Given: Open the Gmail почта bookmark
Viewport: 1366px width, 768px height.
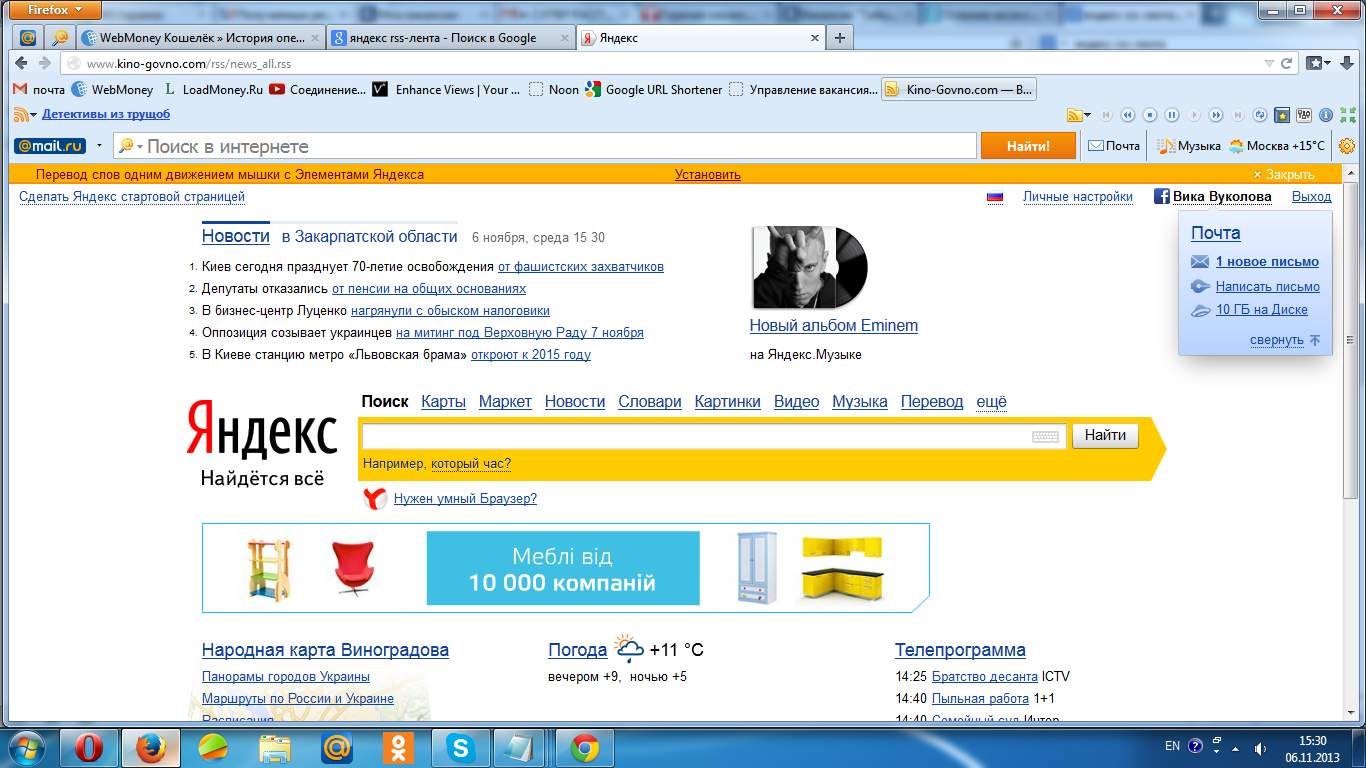Looking at the screenshot, I should point(39,89).
